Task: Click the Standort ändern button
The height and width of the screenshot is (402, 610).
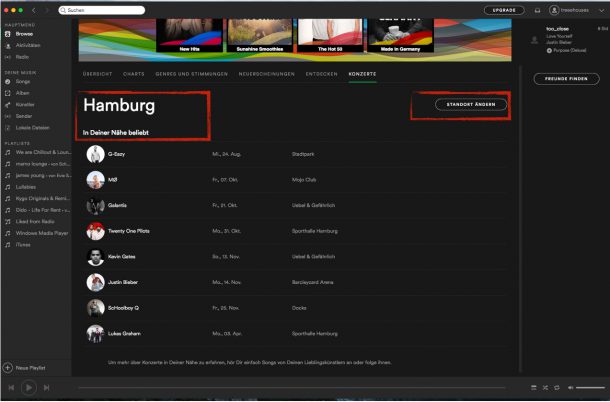Action: click(471, 104)
